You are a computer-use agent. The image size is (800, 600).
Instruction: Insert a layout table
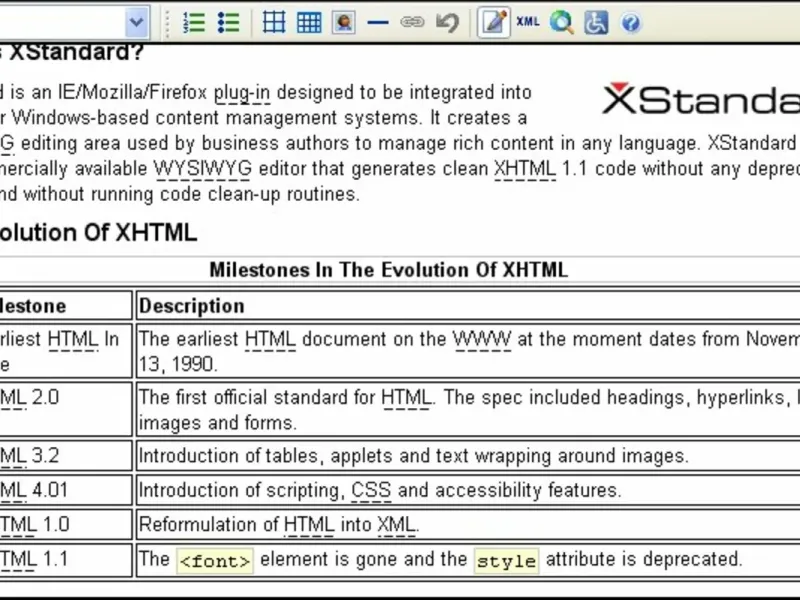point(274,22)
